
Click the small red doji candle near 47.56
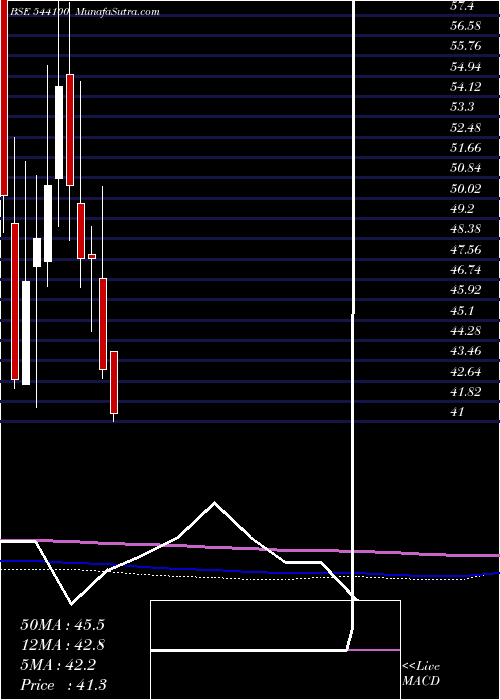tap(92, 256)
